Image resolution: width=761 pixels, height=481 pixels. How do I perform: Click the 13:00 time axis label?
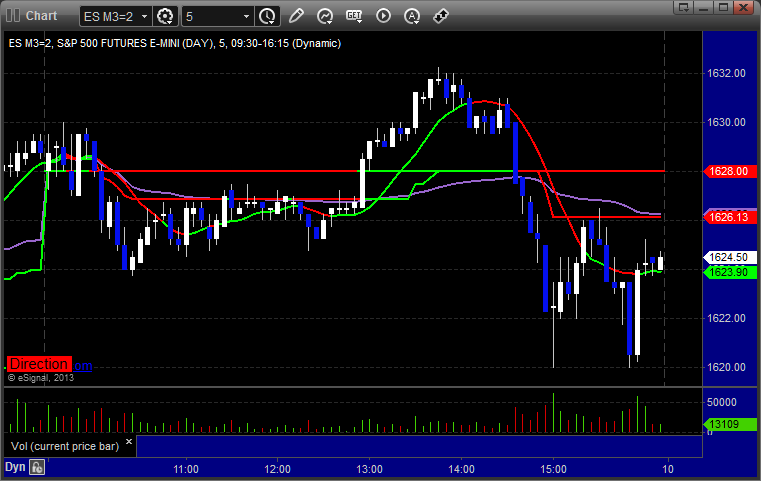(369, 469)
